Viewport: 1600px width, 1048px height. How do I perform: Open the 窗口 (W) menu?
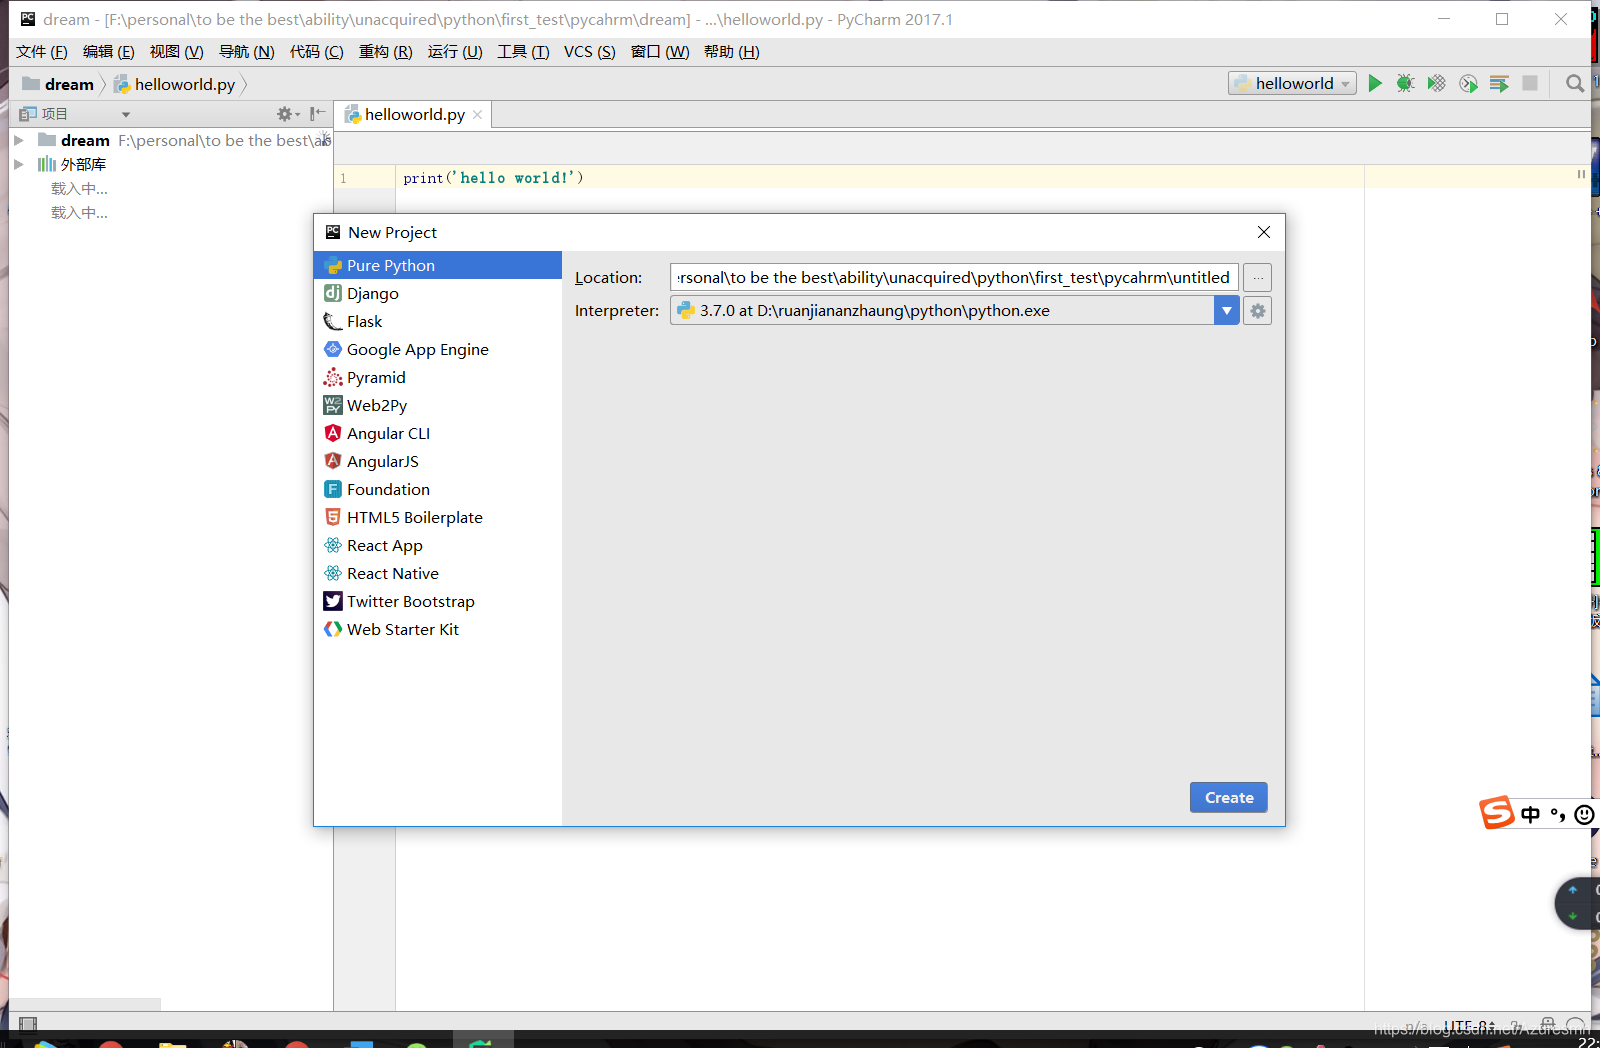coord(660,52)
